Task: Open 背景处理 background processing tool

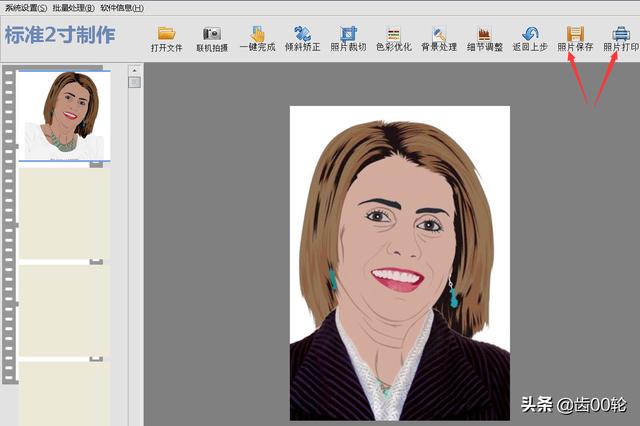Action: pos(438,34)
